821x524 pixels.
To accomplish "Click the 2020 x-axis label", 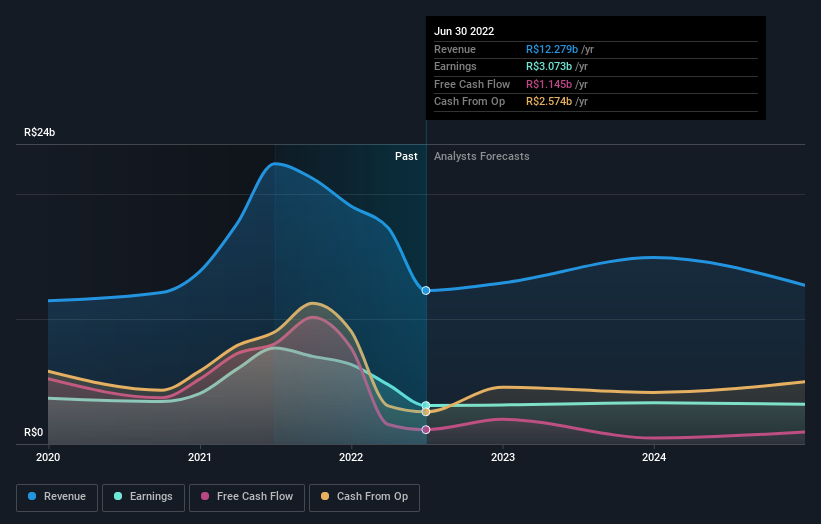I will click(48, 457).
